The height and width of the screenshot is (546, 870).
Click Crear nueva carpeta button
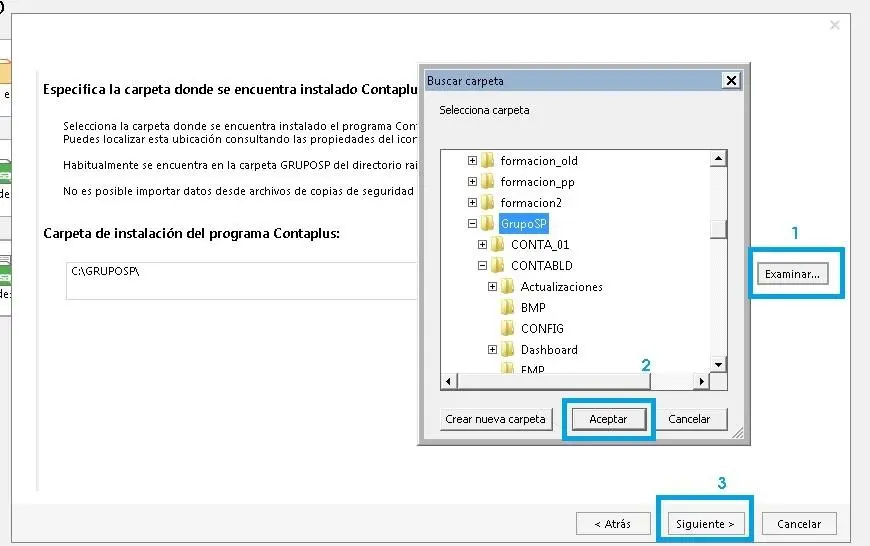click(495, 419)
